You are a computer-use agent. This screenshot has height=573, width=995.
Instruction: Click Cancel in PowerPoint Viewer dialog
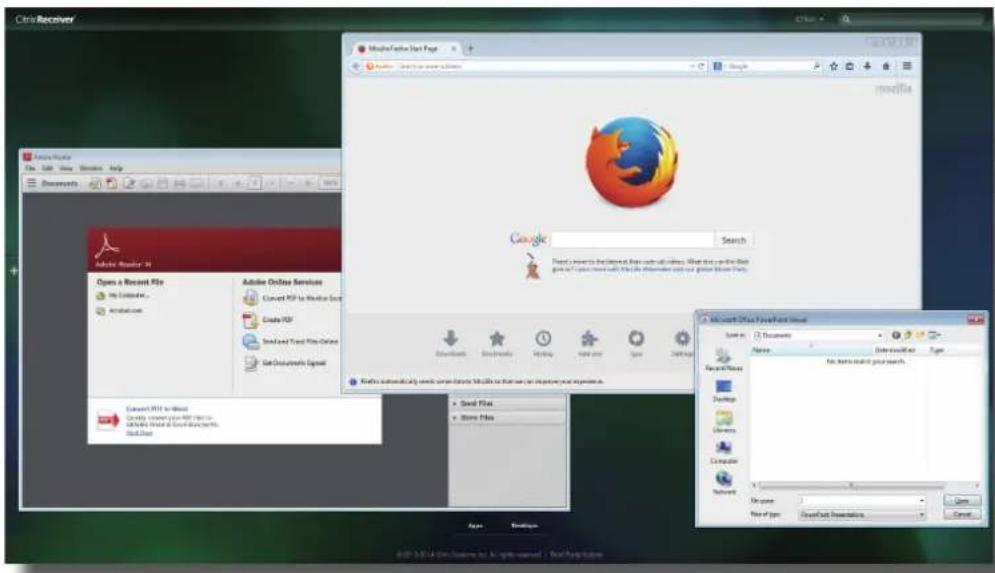(x=962, y=515)
